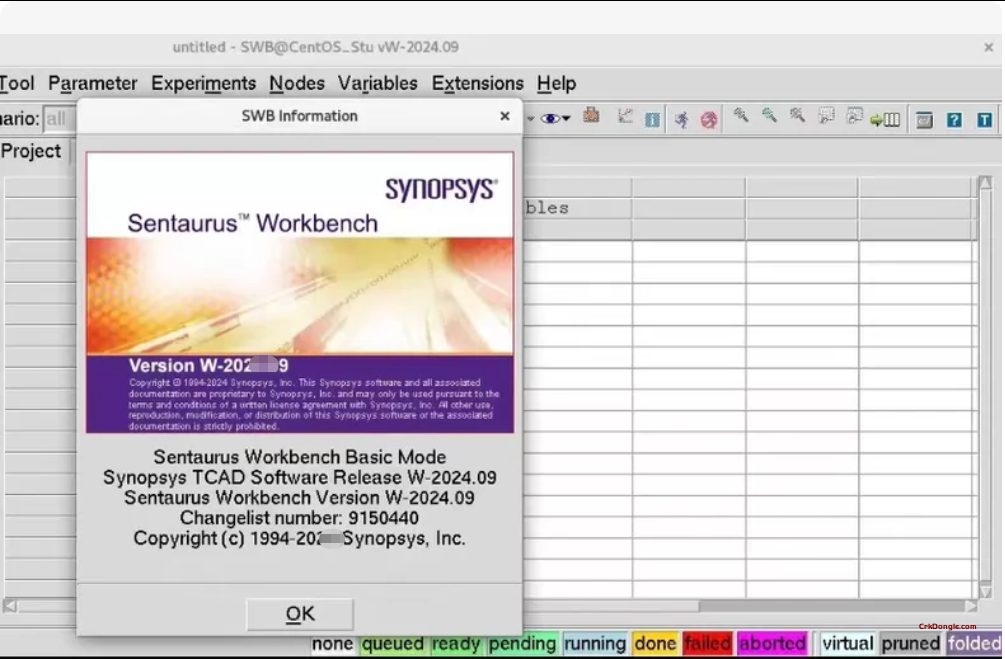Screen dimensions: 1005x659
Task: Open the small dropdown arrow left of eye icon
Action: pos(531,119)
